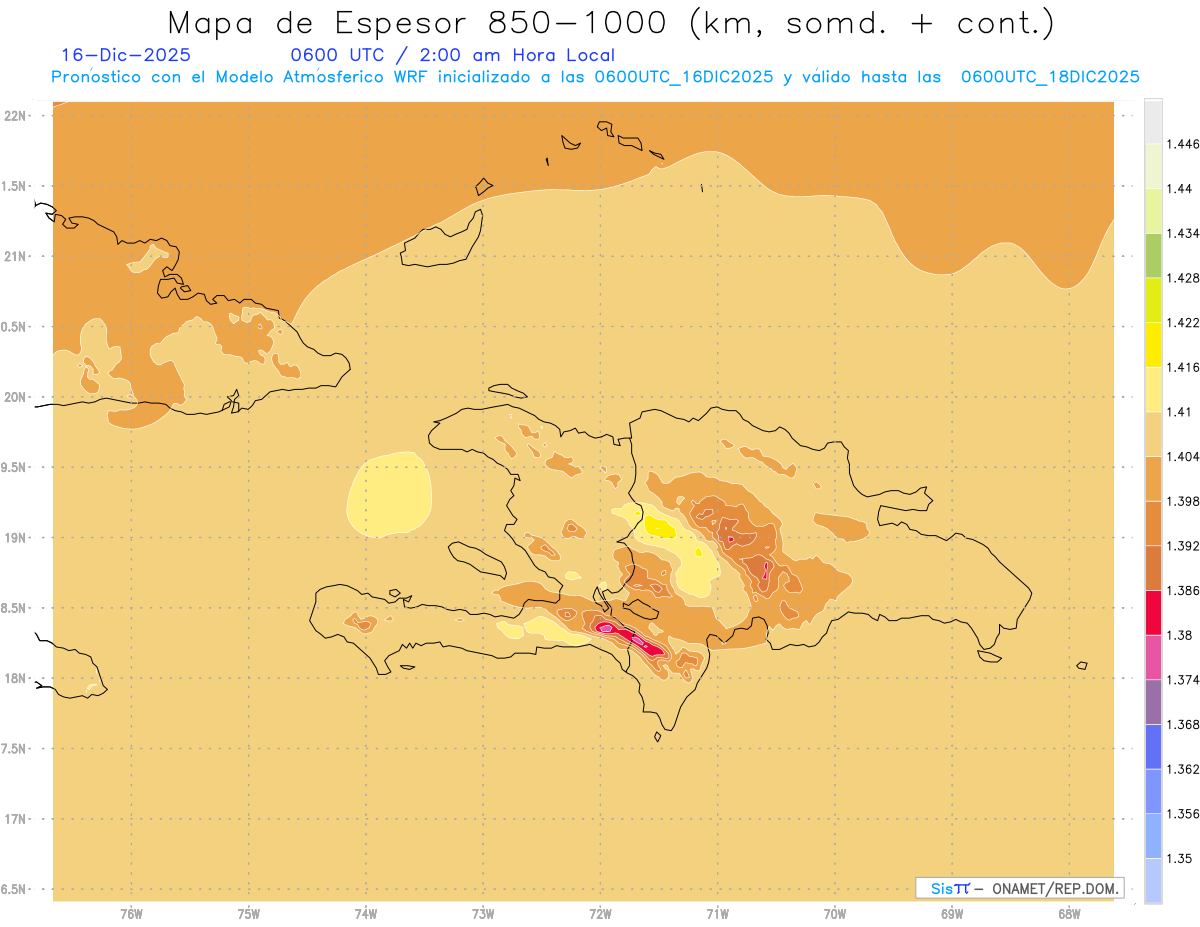Pick the pink swatch between 1.374 and 1.38

[x=1153, y=657]
